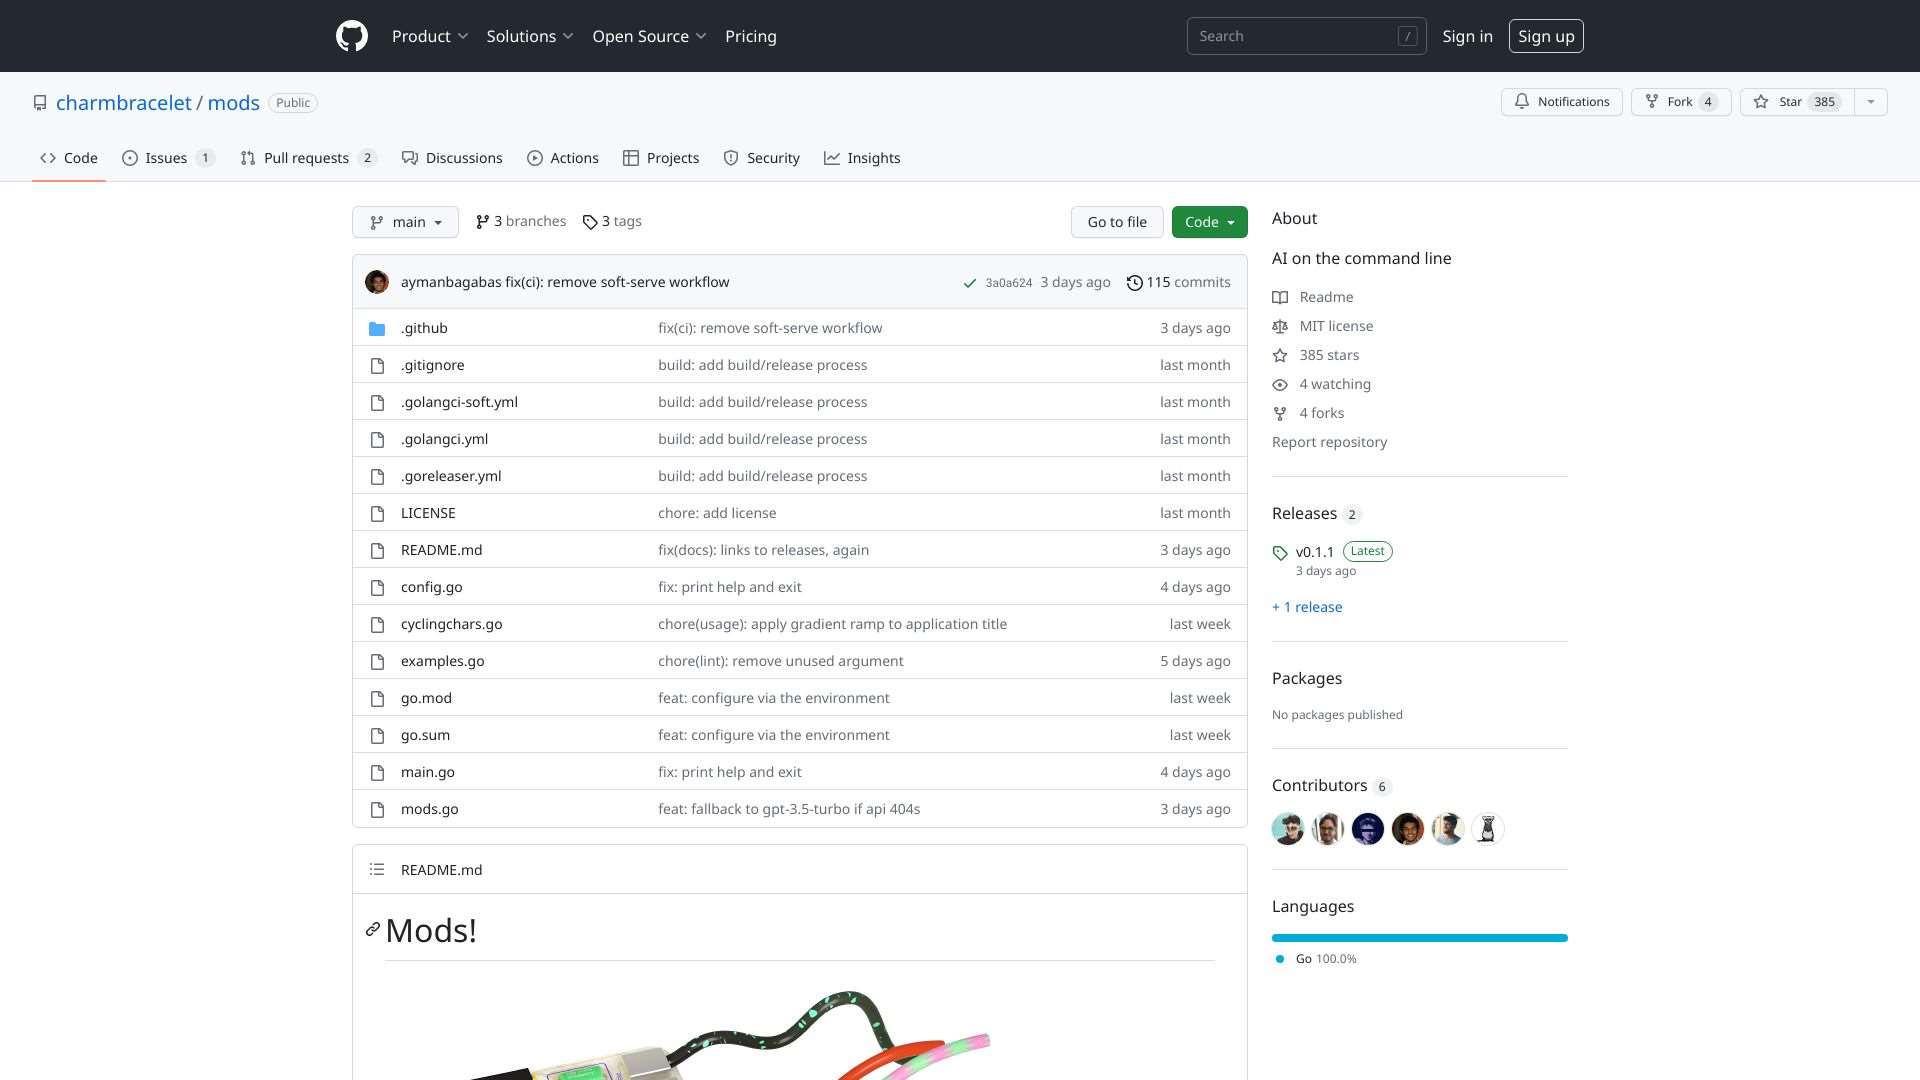Click the v0.1.1 release tag
Screen dimensions: 1920x1080
coord(1314,552)
